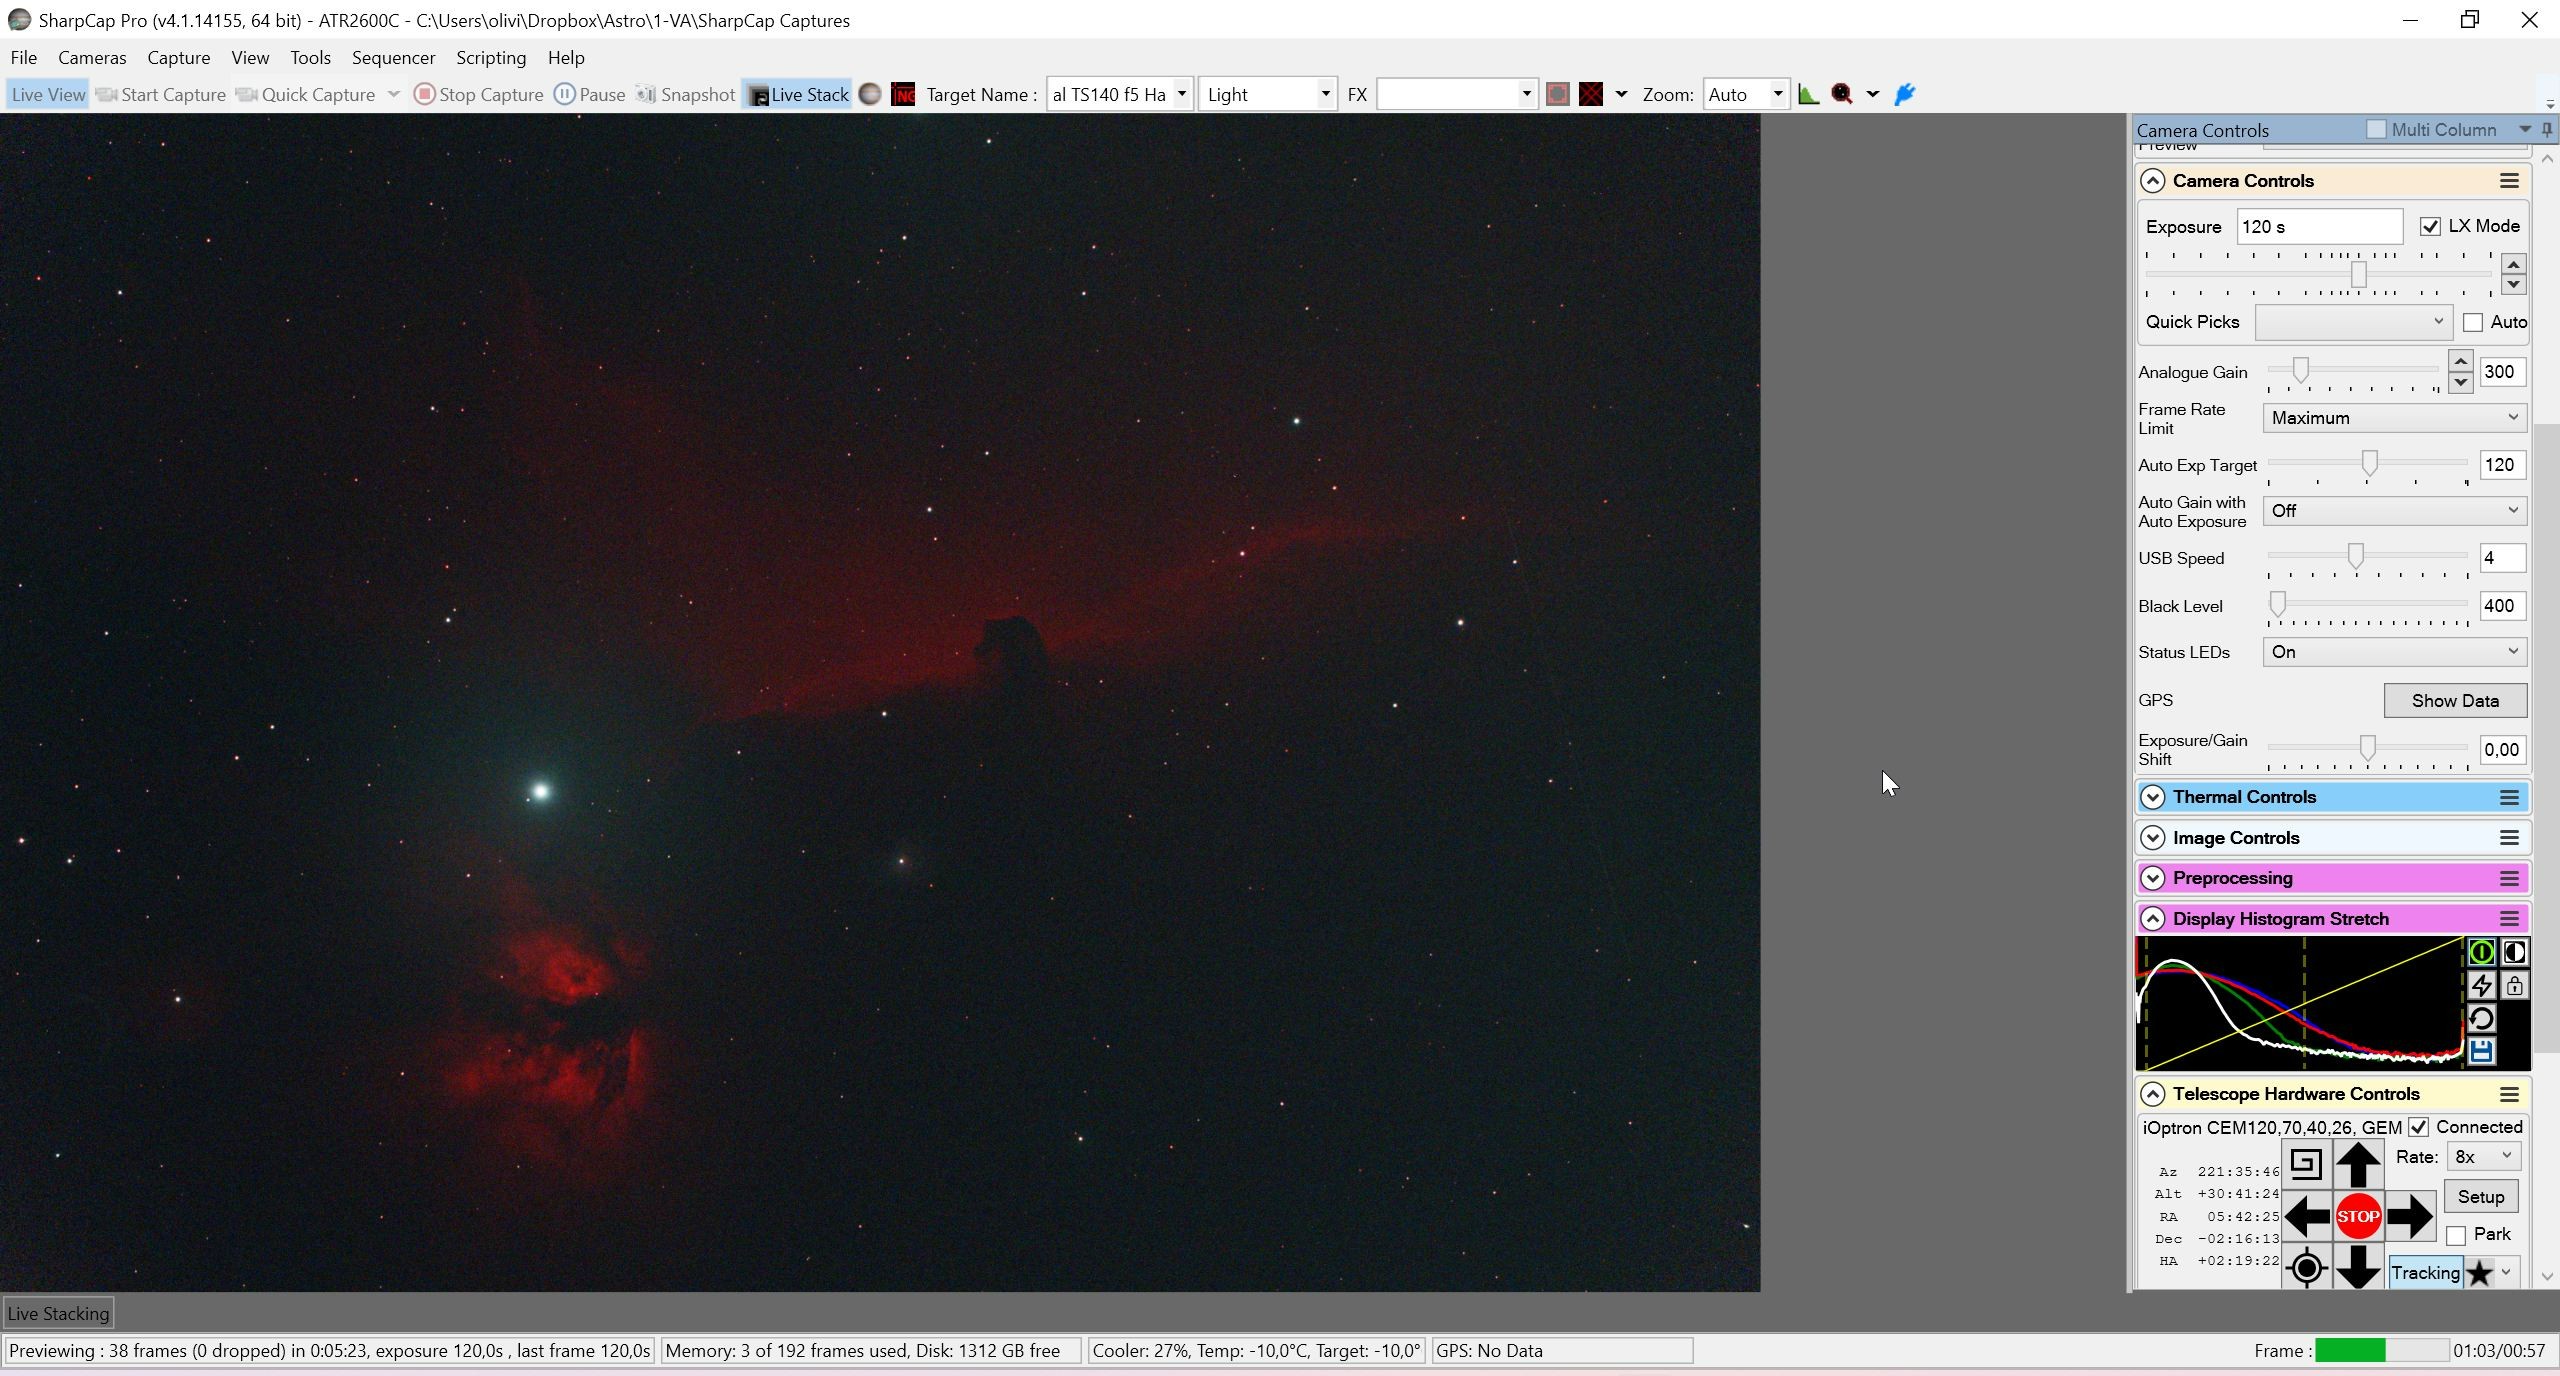This screenshot has width=2560, height=1376.
Task: Save histogram stretch with floppy disk icon
Action: tap(2481, 1051)
